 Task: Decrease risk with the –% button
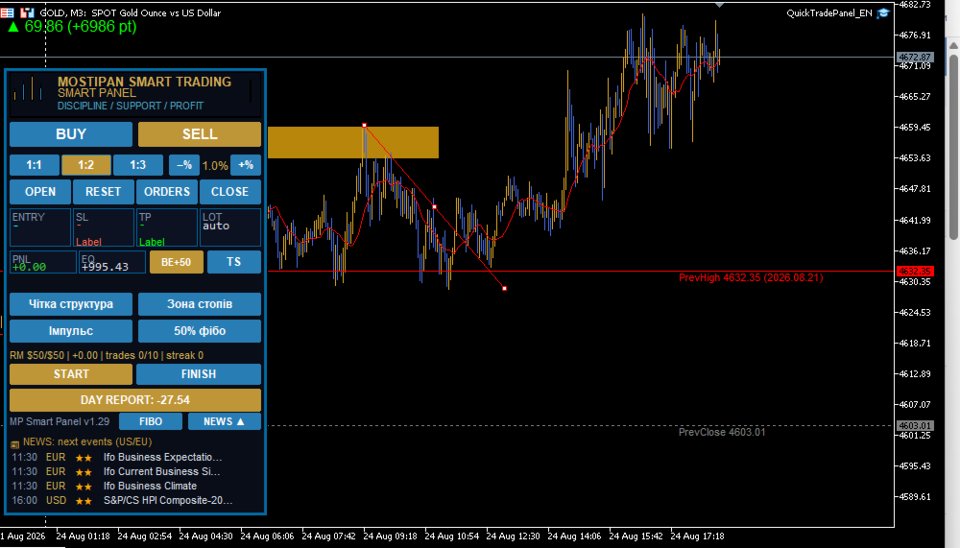(x=184, y=165)
